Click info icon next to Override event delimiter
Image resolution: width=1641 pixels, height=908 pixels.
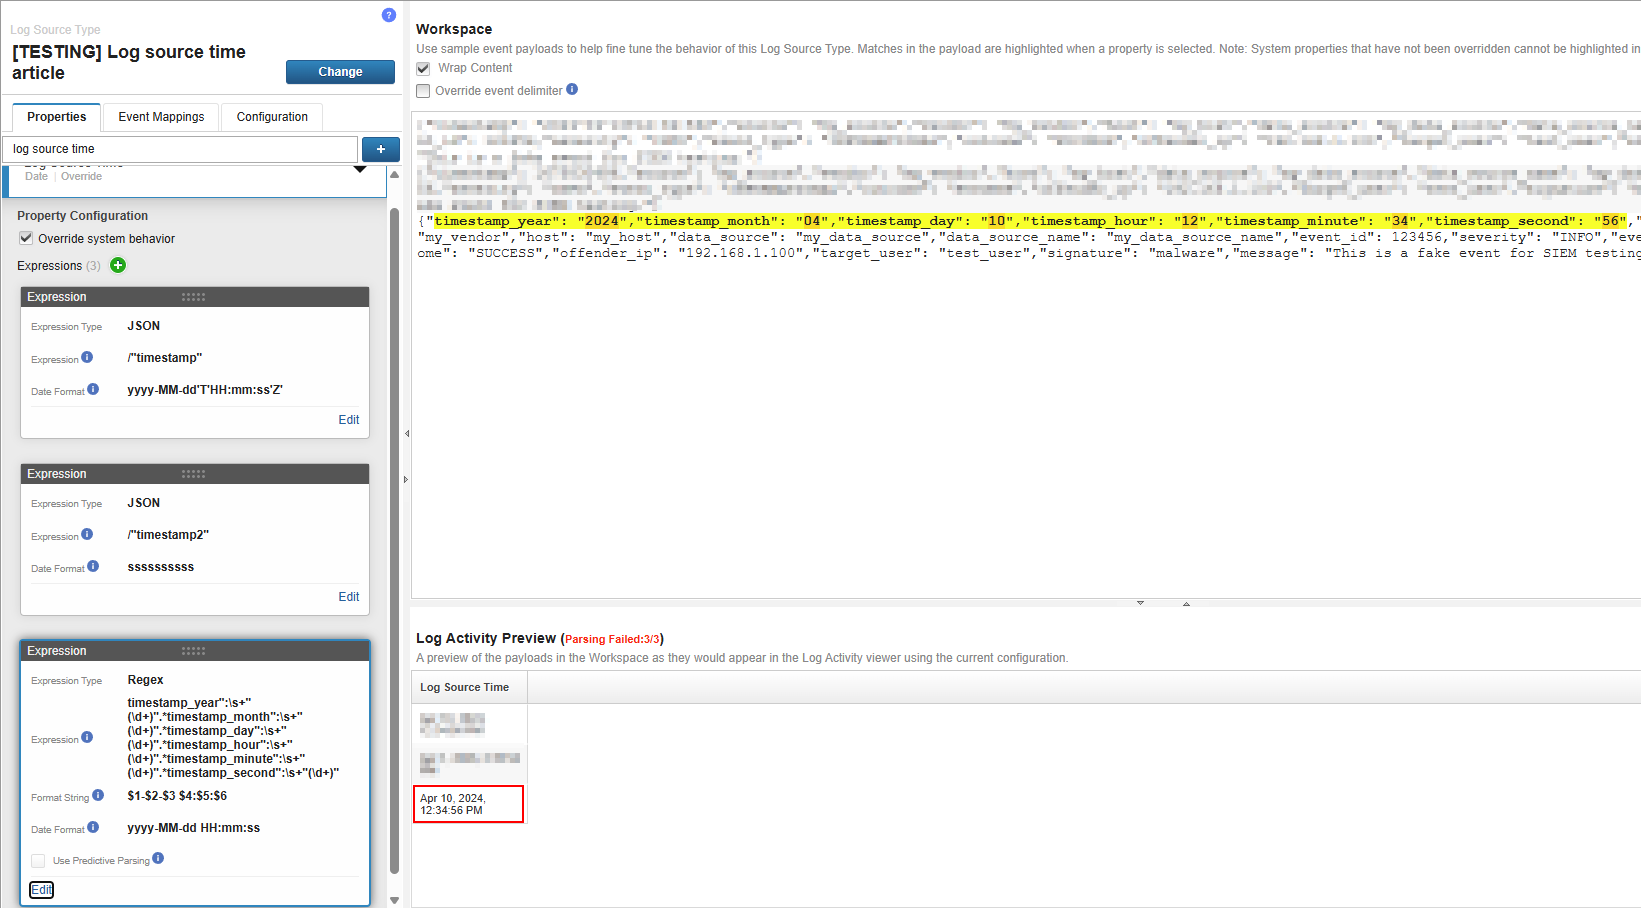tap(572, 89)
